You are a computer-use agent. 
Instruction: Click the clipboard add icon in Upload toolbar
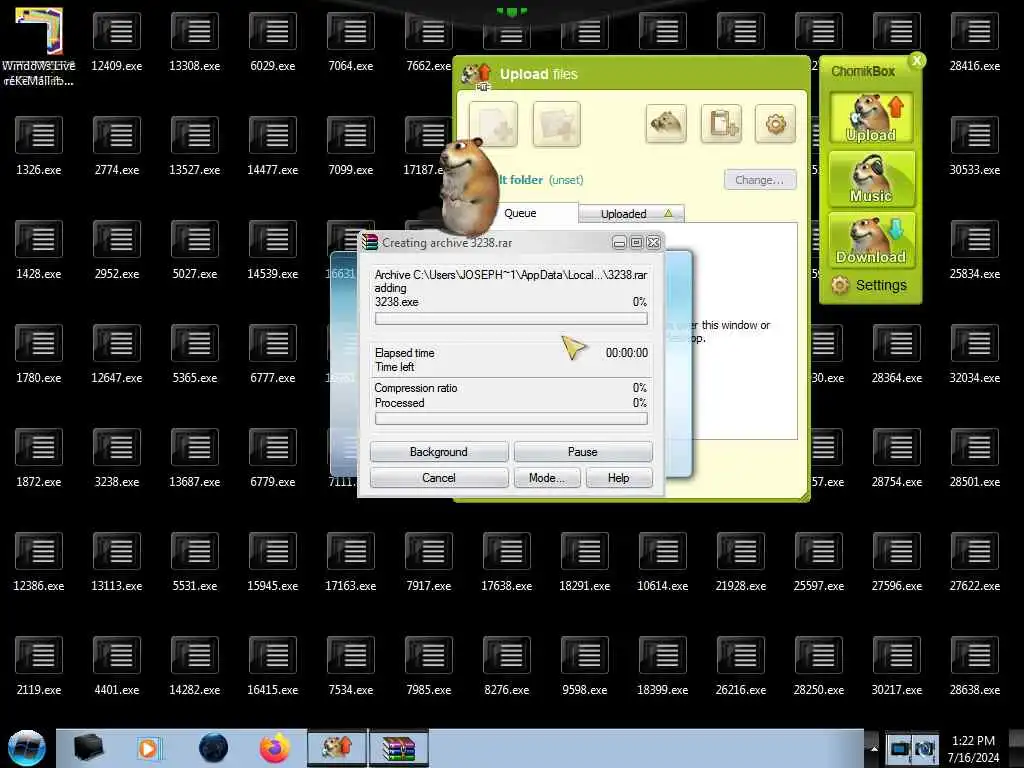[x=721, y=123]
